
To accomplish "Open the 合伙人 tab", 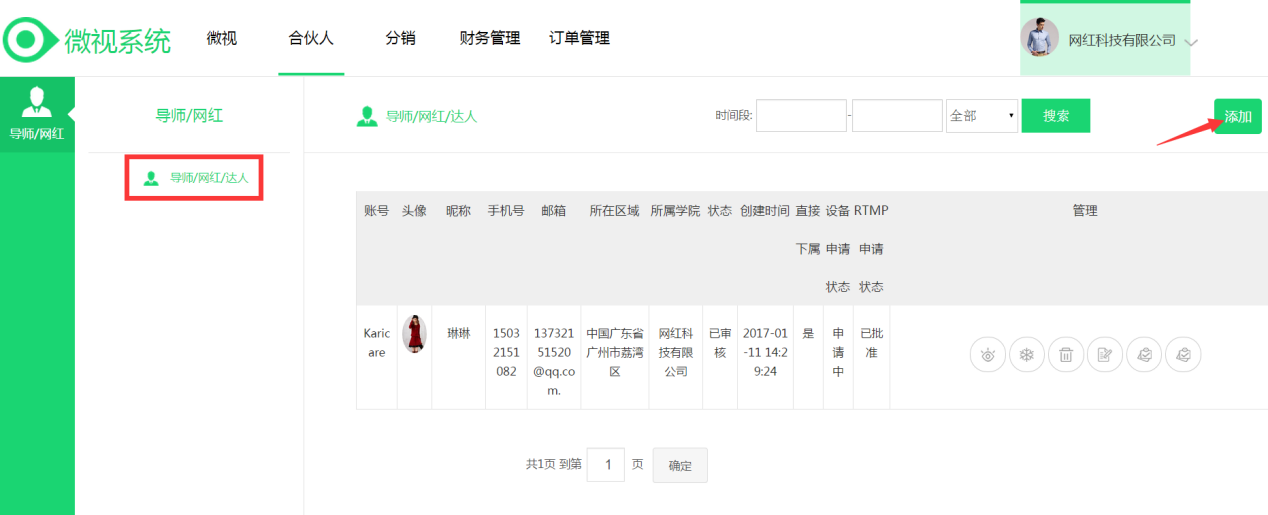I will (x=311, y=39).
